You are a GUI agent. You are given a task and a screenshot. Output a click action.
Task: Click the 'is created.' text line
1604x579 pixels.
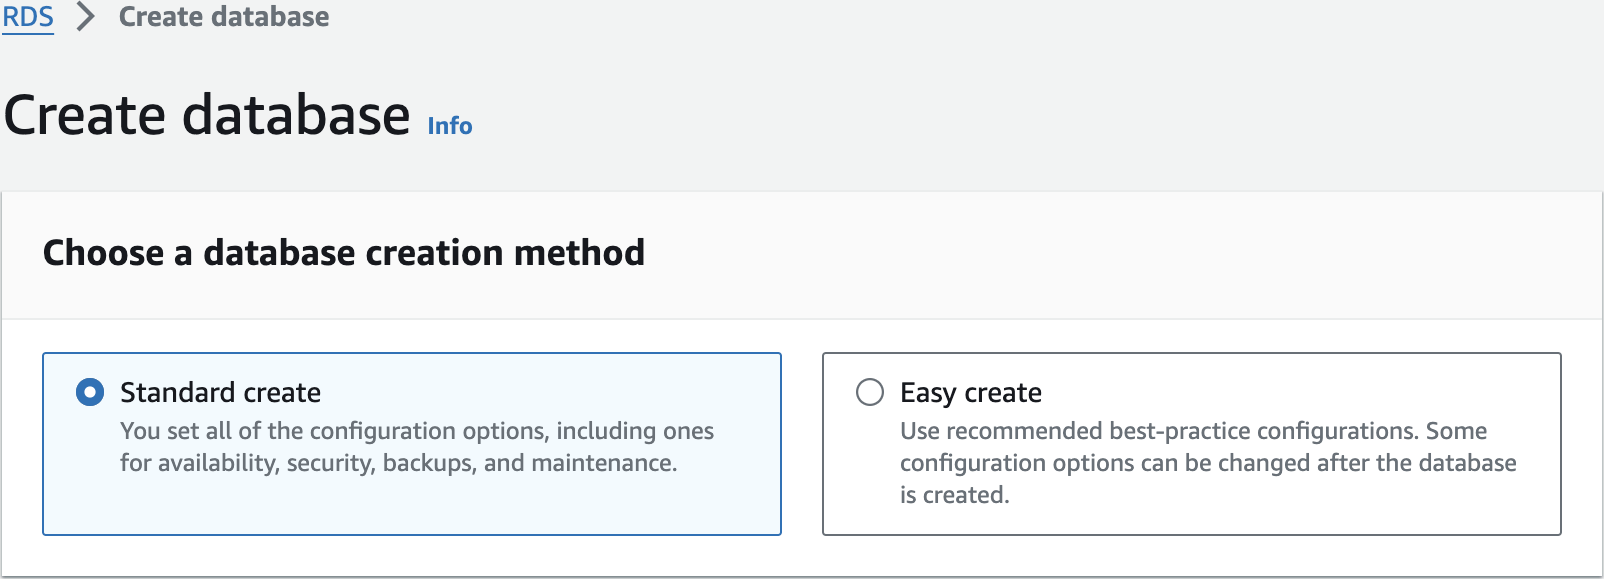(x=954, y=495)
